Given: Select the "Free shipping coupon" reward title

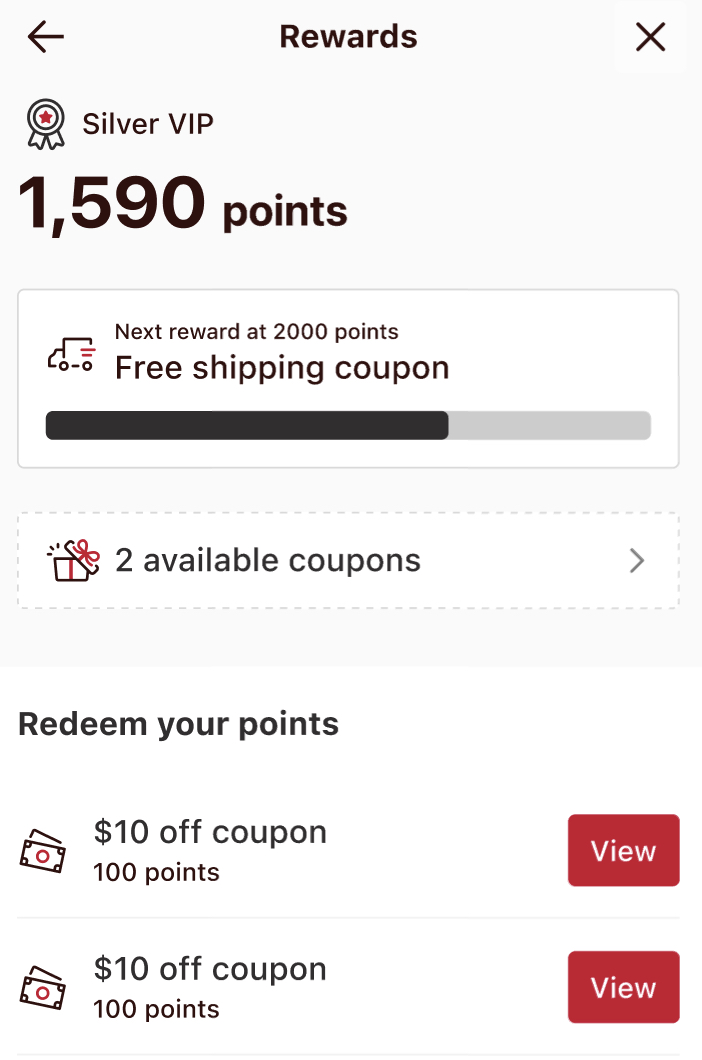Looking at the screenshot, I should click(282, 368).
